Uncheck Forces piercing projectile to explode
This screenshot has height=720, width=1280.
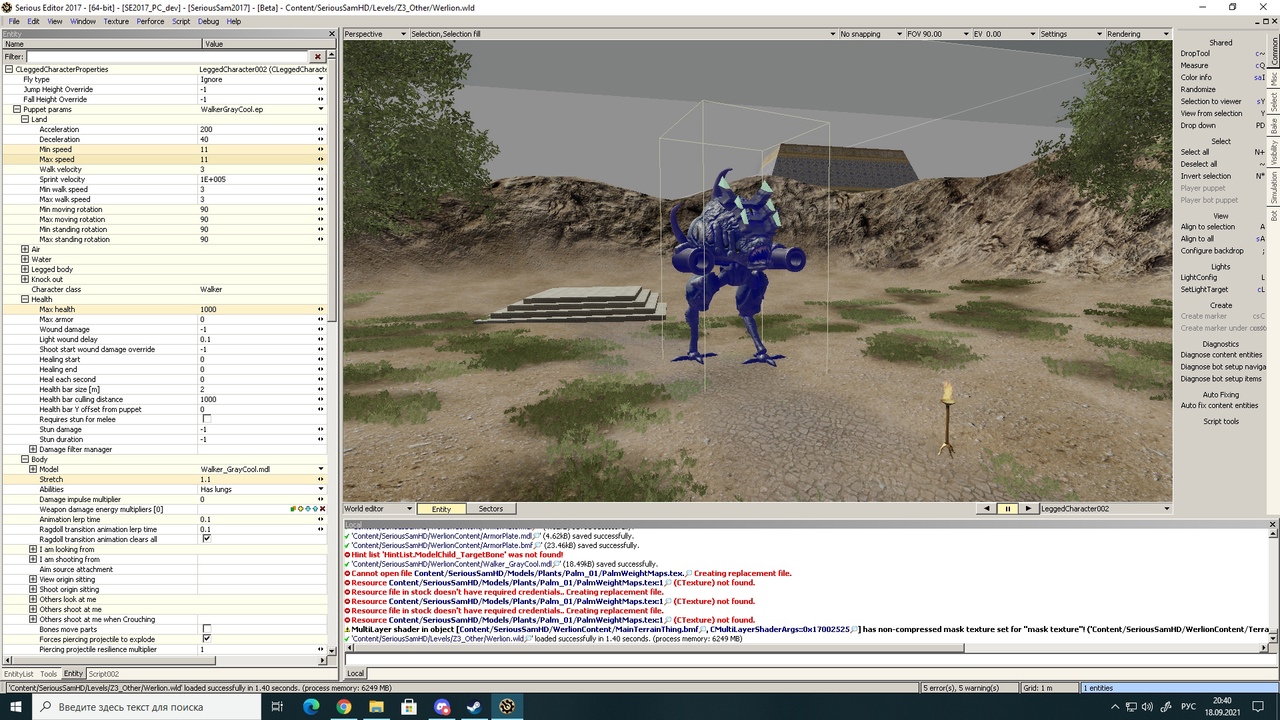(207, 639)
